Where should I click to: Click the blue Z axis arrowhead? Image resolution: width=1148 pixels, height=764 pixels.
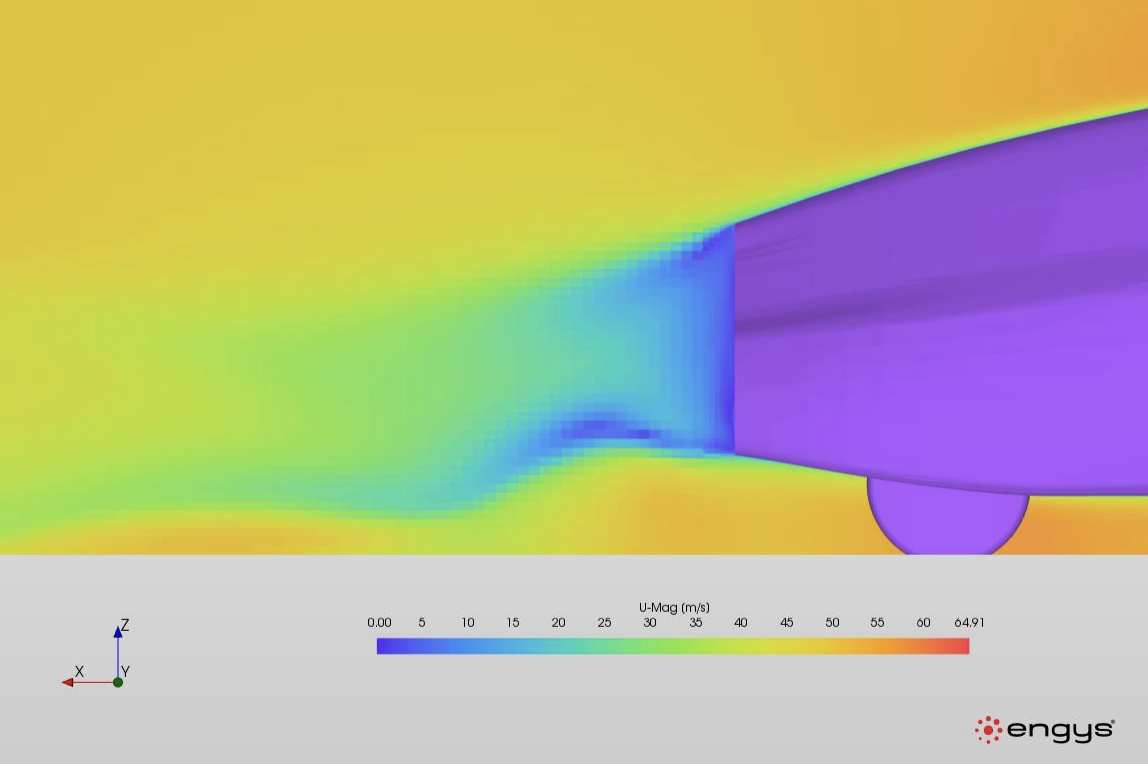point(118,632)
